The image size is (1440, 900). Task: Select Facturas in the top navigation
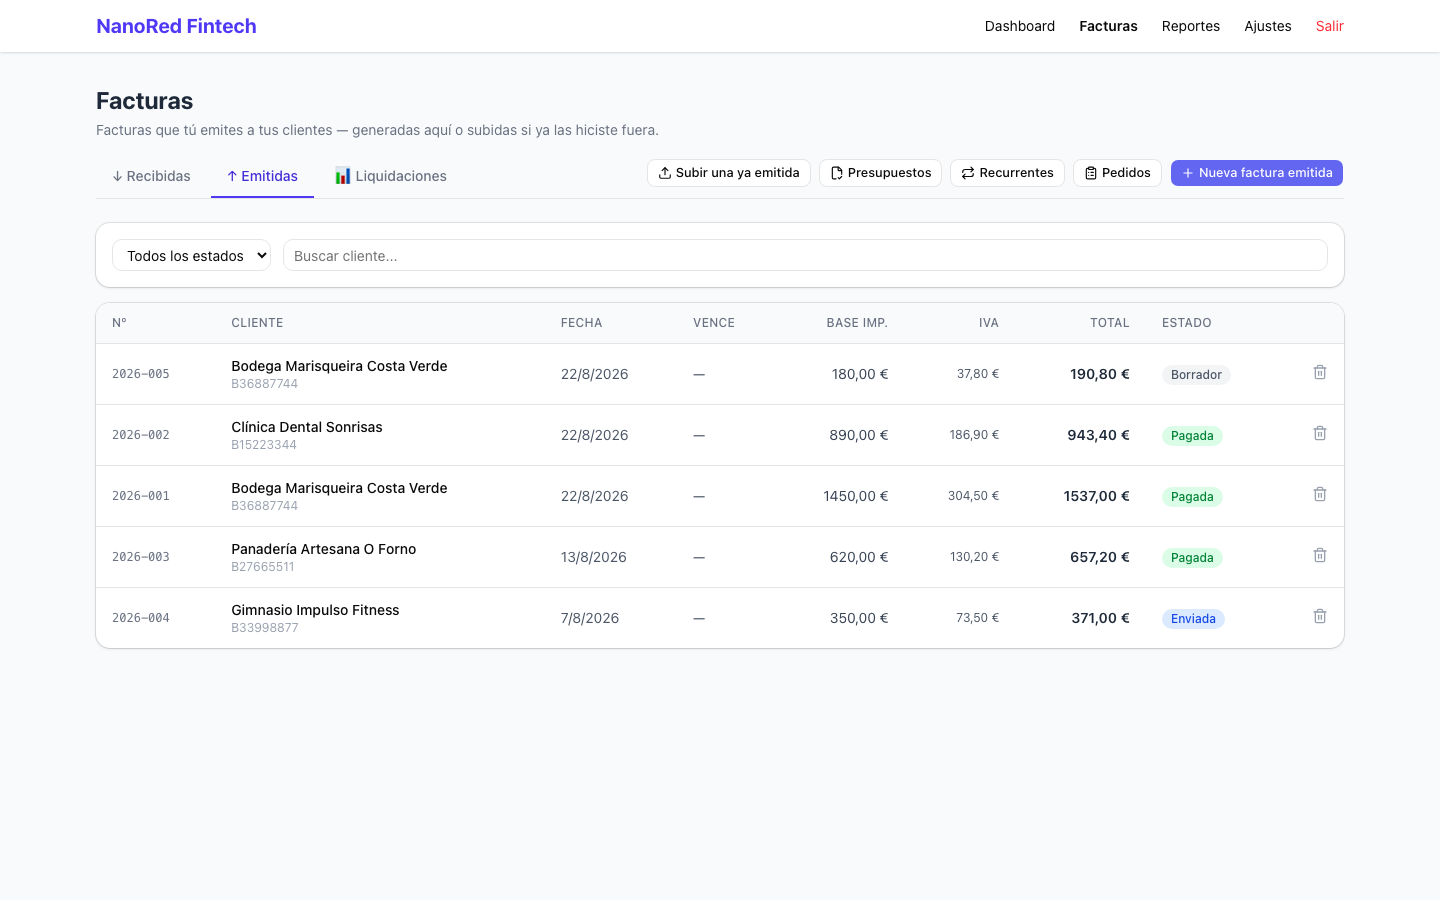click(x=1108, y=26)
